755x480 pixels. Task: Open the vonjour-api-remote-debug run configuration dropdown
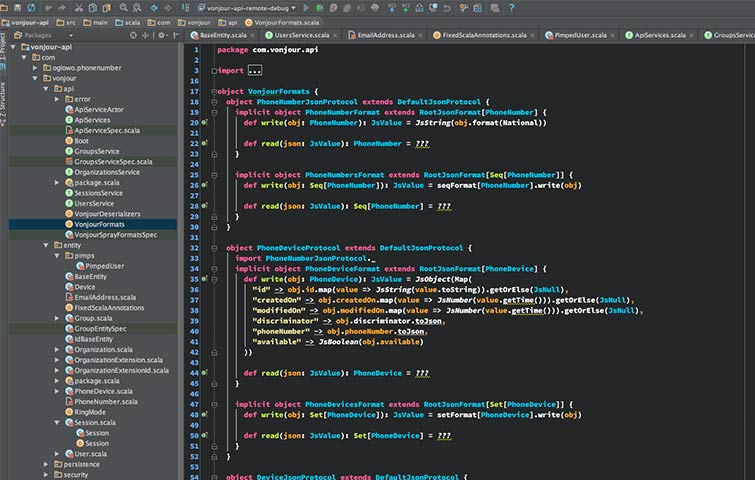tap(247, 8)
